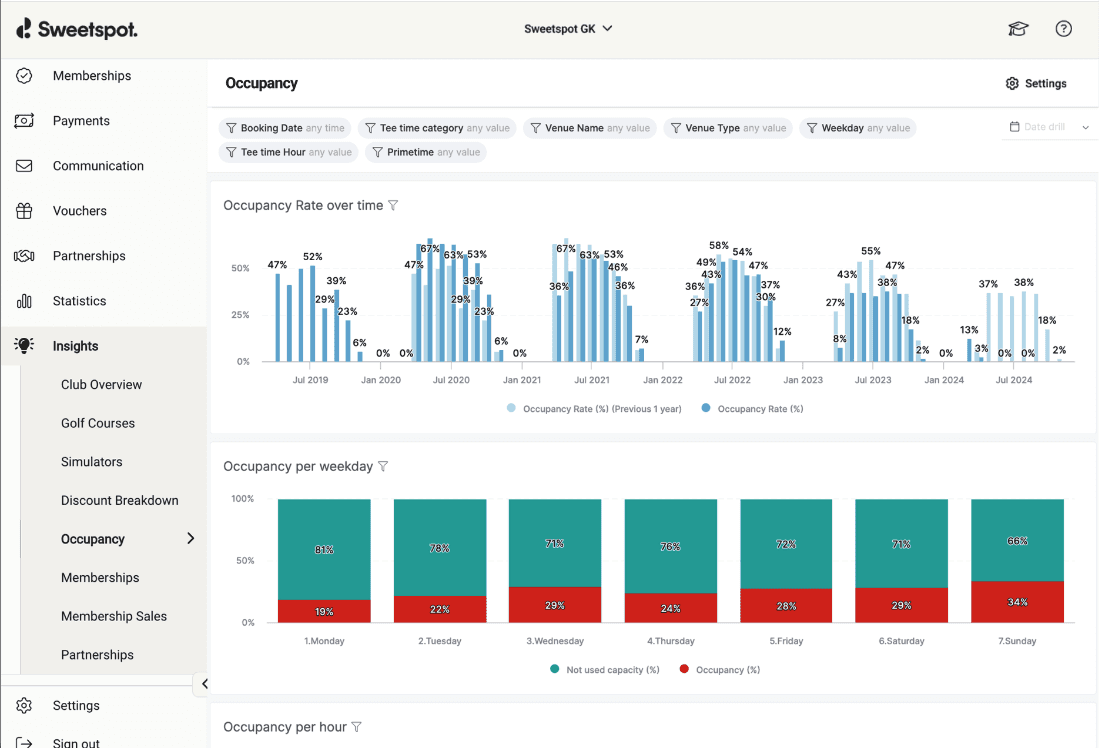Go to Golf Courses insights

click(x=97, y=423)
